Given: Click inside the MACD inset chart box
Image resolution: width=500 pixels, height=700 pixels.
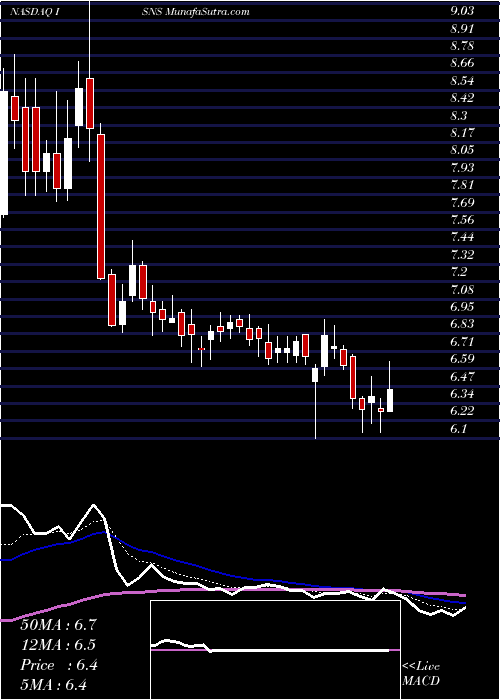Looking at the screenshot, I should point(275,650).
